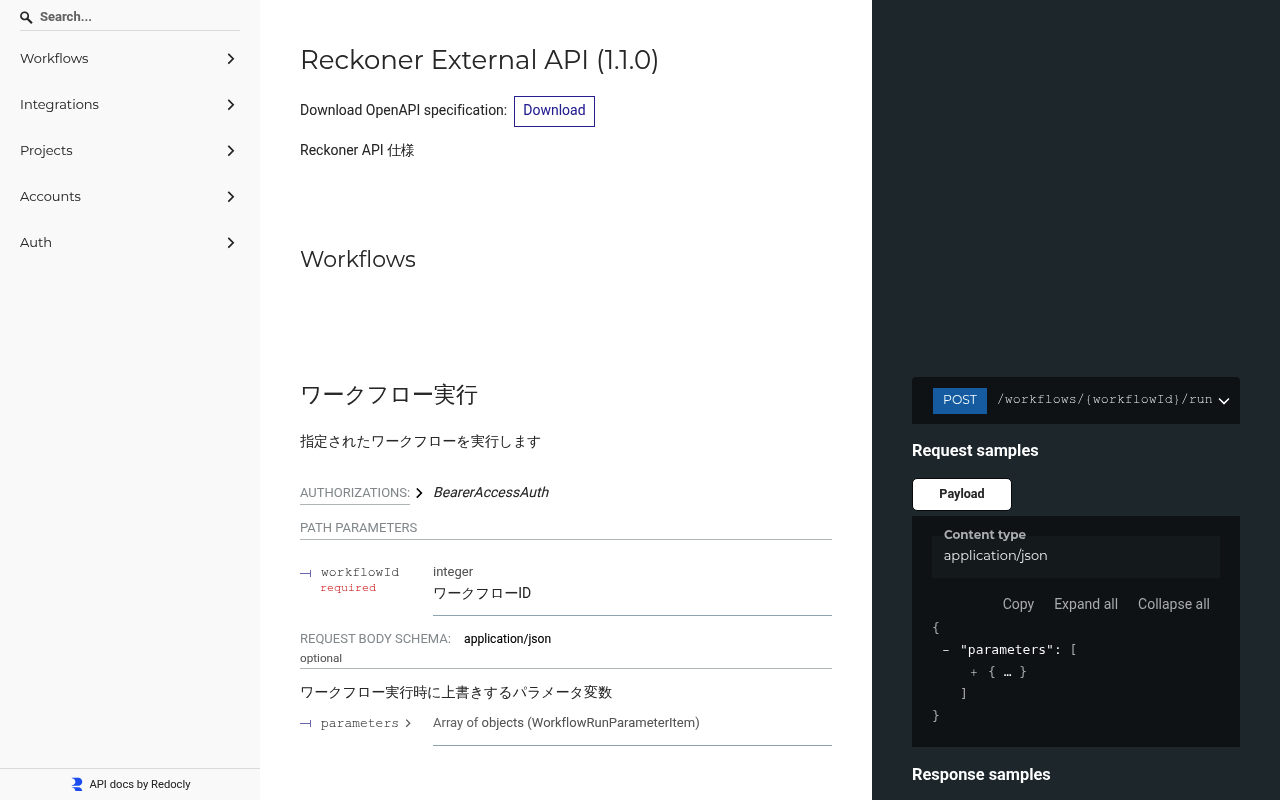Expand the Projects sidebar chevron
The image size is (1280, 800).
coord(231,151)
